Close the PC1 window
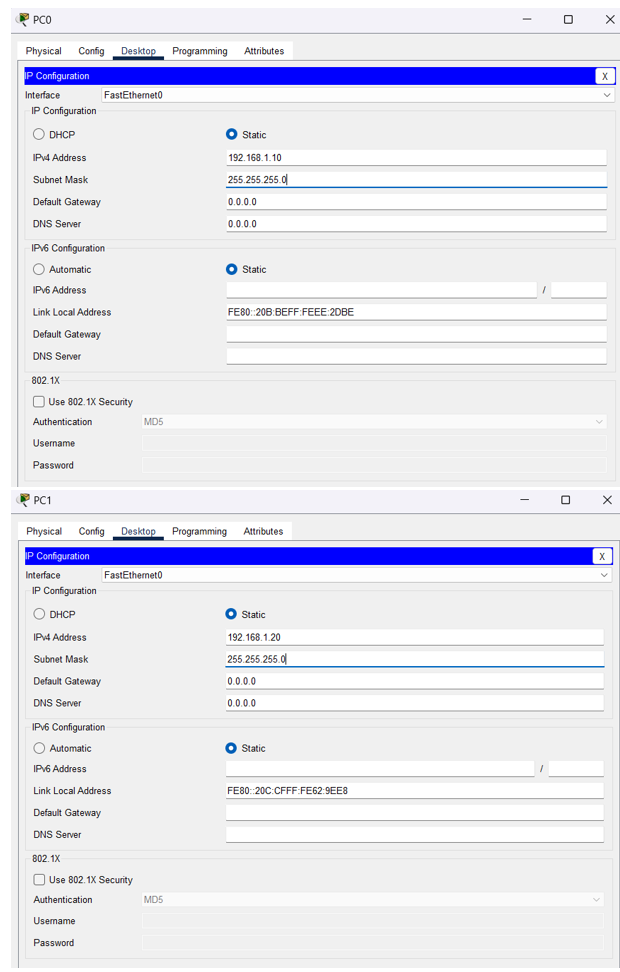Viewport: 620px width, 972px height. [x=607, y=500]
